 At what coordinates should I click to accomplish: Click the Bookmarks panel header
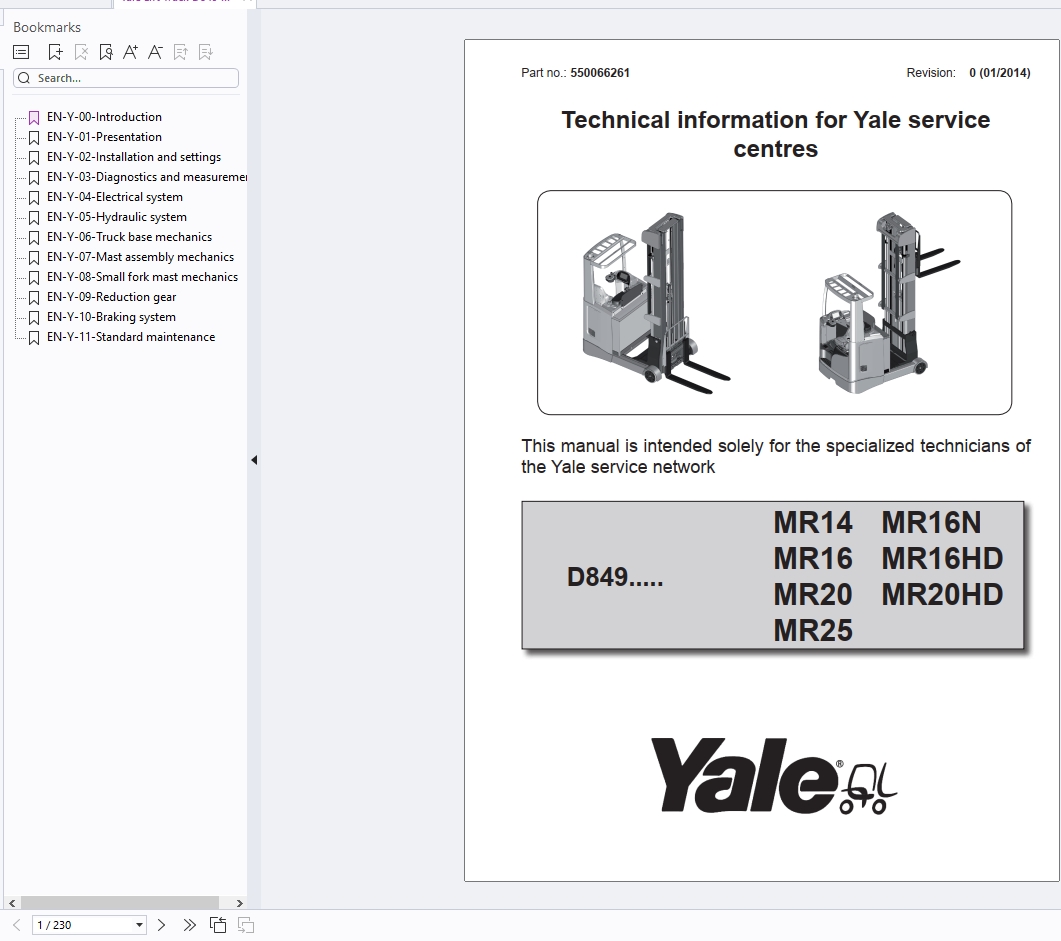(46, 27)
